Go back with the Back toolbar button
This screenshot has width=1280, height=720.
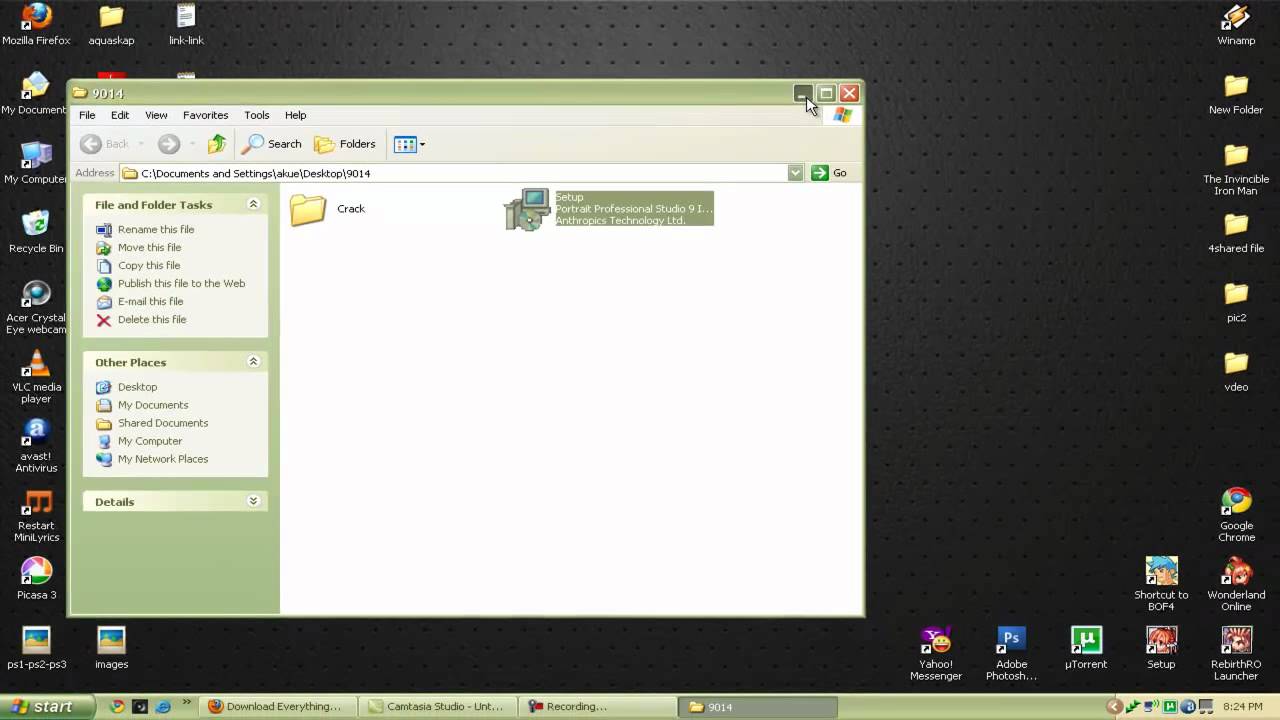click(105, 144)
